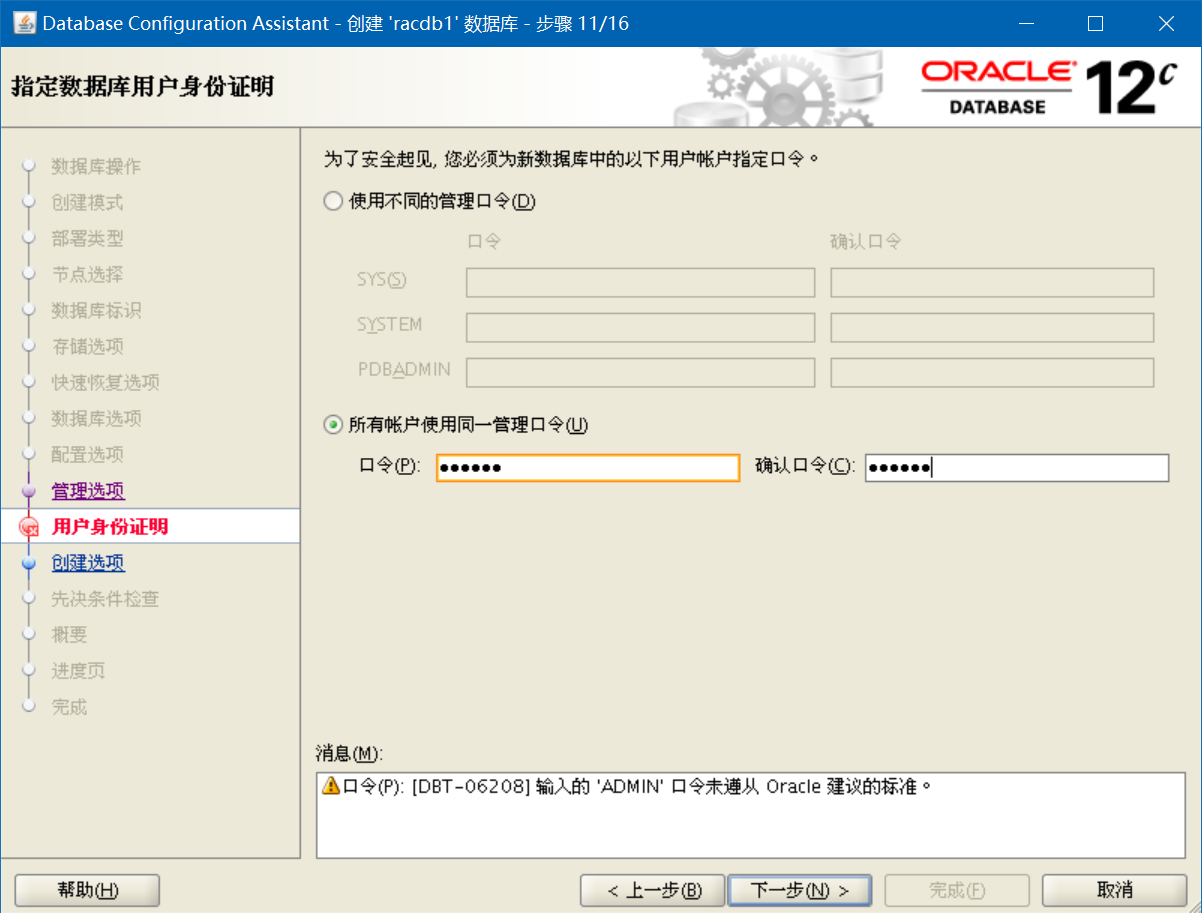Click the Oracle Database 12c logo
The height and width of the screenshot is (913, 1202).
pyautogui.click(x=1050, y=88)
